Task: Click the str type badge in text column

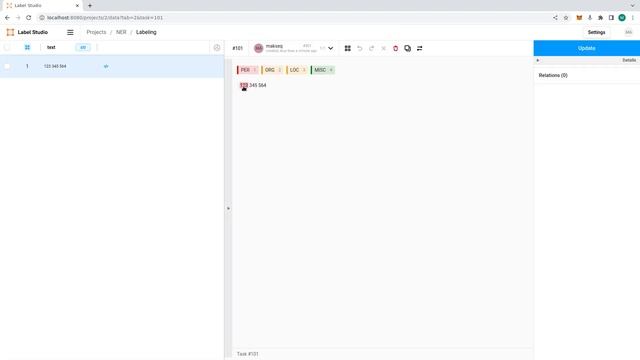Action: pos(83,47)
